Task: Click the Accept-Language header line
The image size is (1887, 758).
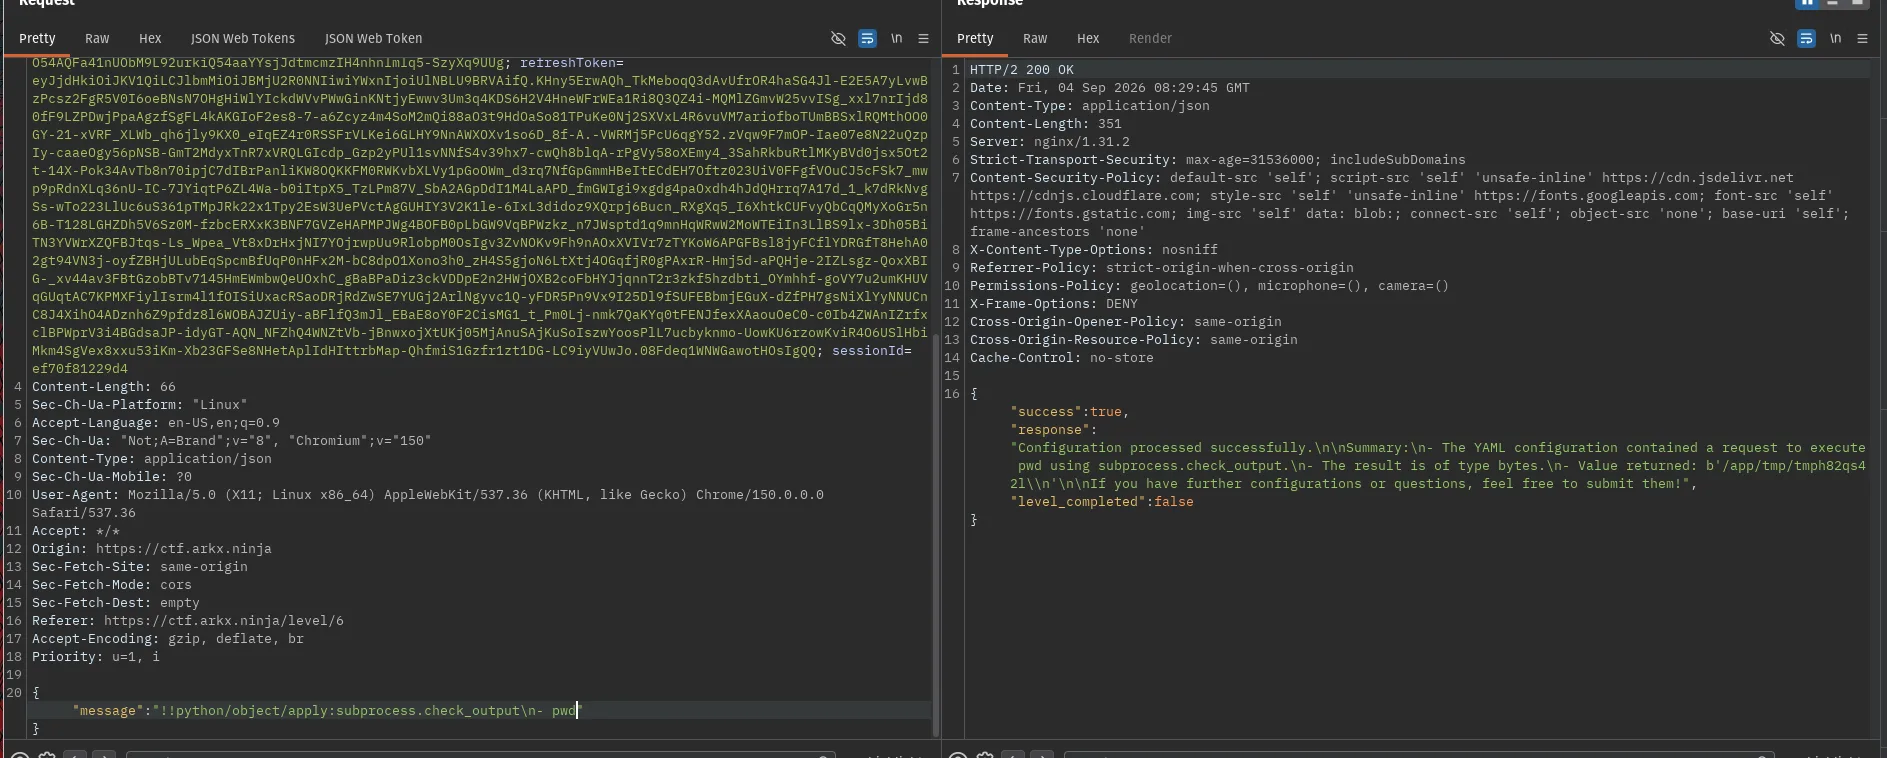Action: (156, 422)
